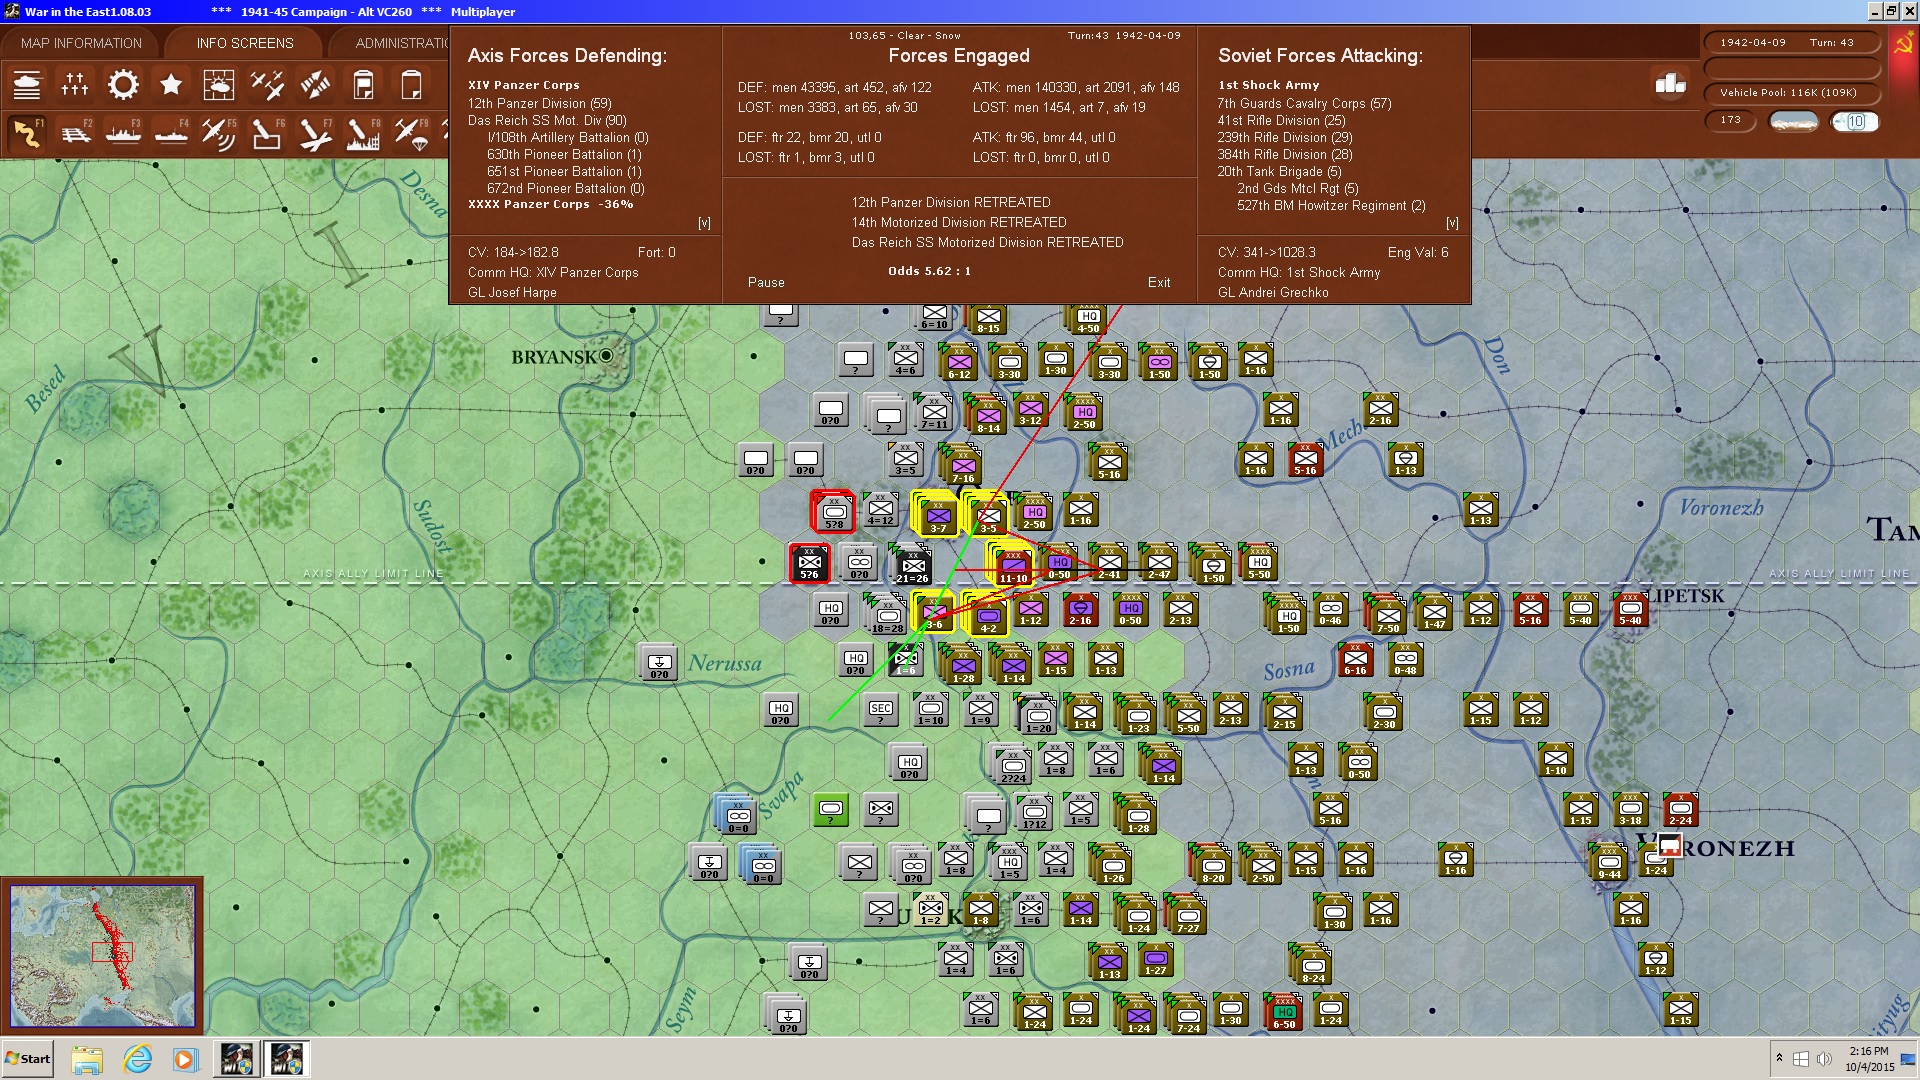The image size is (1920, 1080).
Task: Click the XXXX Panzer Corps -36% entry
Action: 550,204
